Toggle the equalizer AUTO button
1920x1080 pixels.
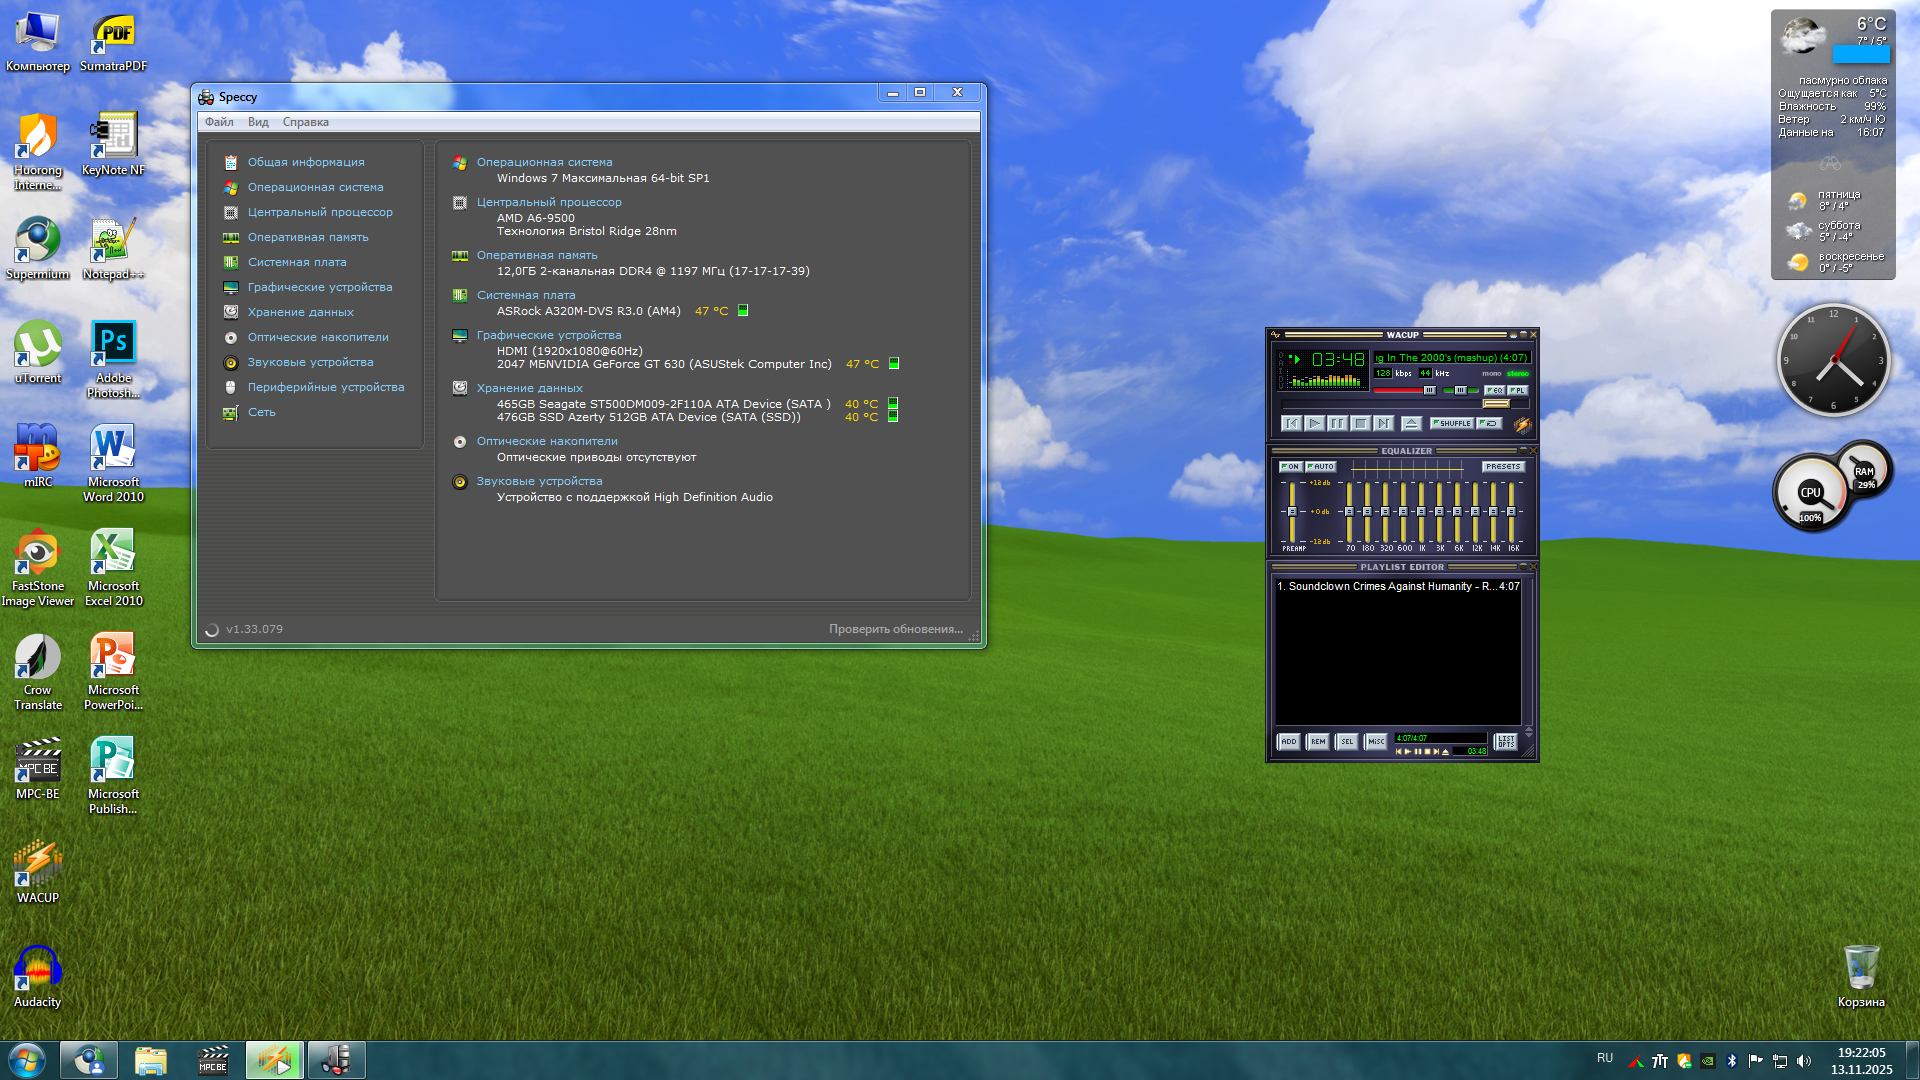click(x=1321, y=467)
